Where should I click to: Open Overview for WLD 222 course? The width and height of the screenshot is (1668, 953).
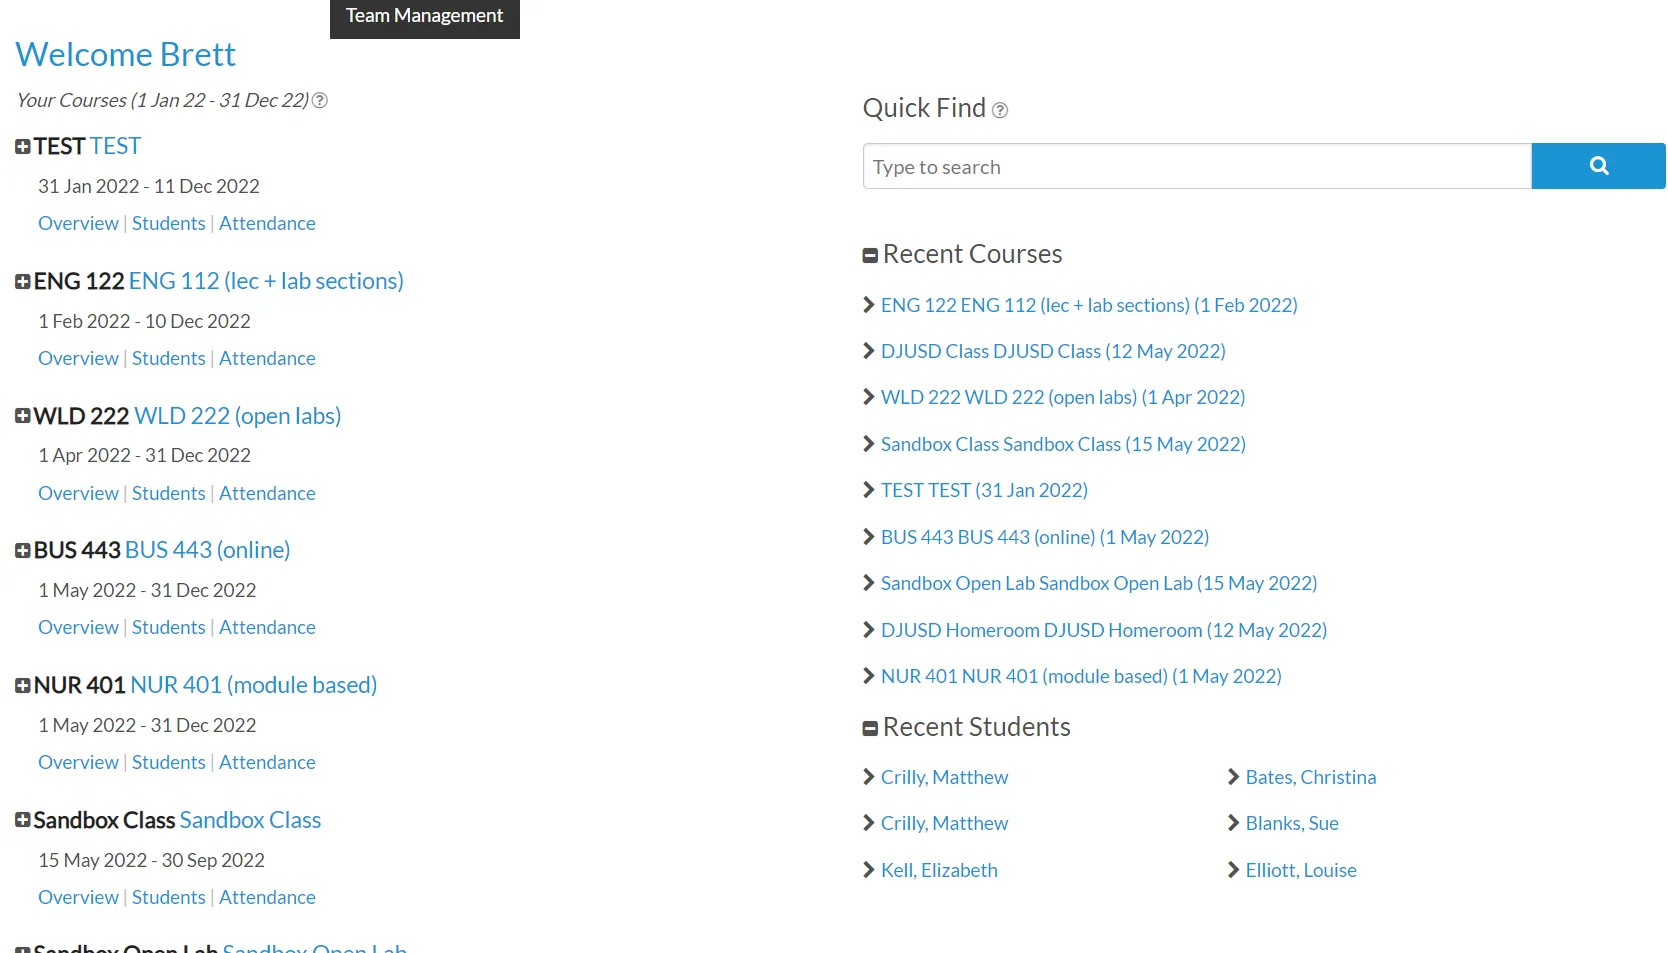click(x=78, y=493)
